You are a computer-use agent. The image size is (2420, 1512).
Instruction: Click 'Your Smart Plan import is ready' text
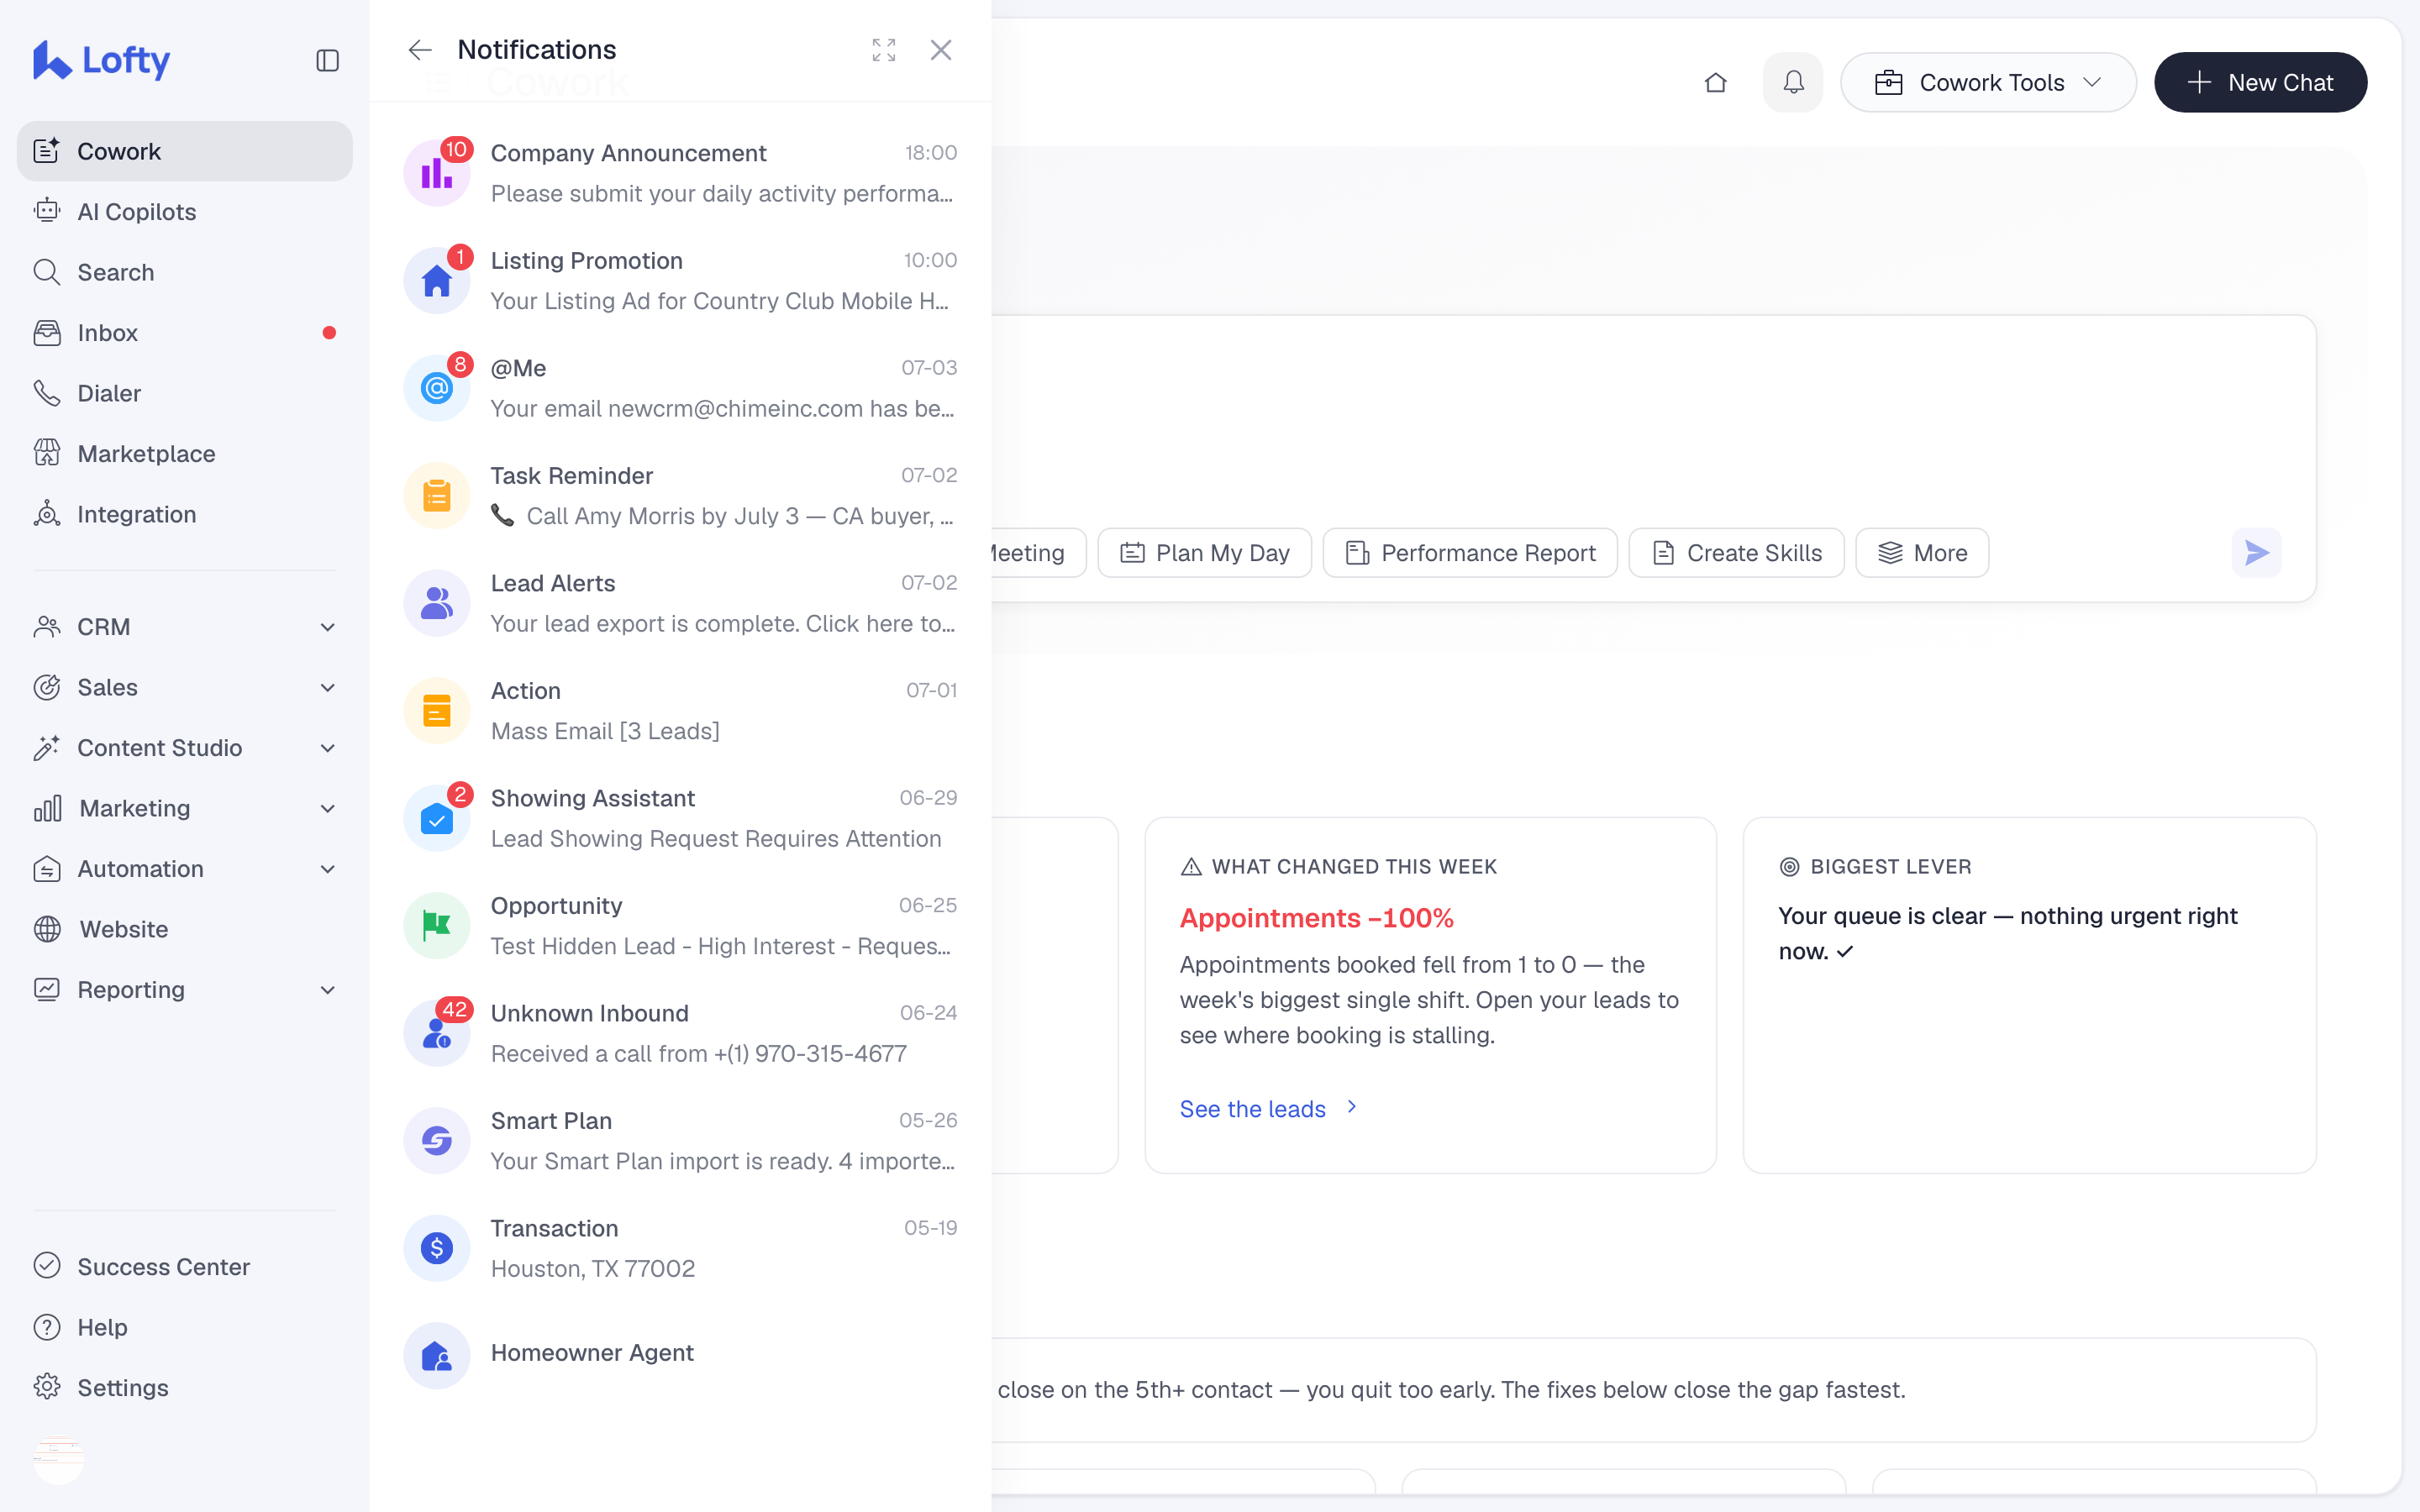coord(723,1161)
